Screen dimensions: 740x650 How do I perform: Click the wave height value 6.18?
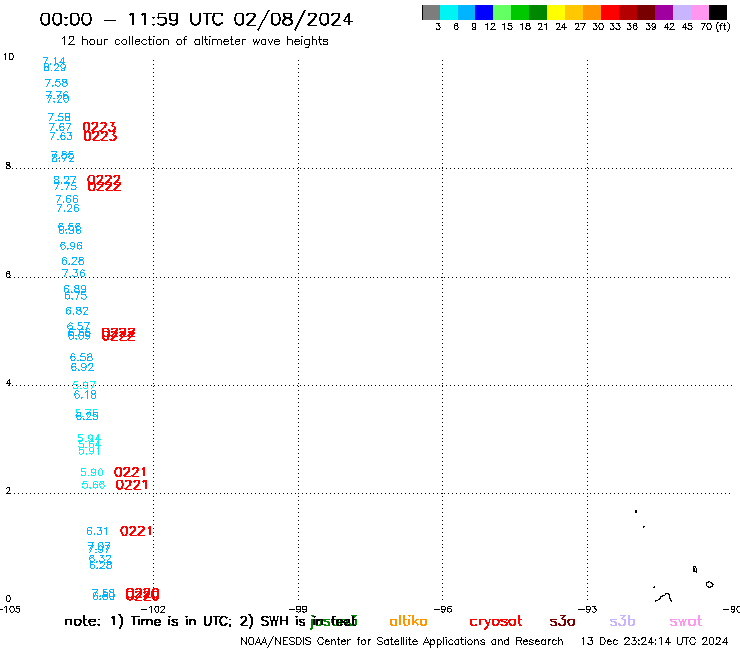[x=85, y=395]
